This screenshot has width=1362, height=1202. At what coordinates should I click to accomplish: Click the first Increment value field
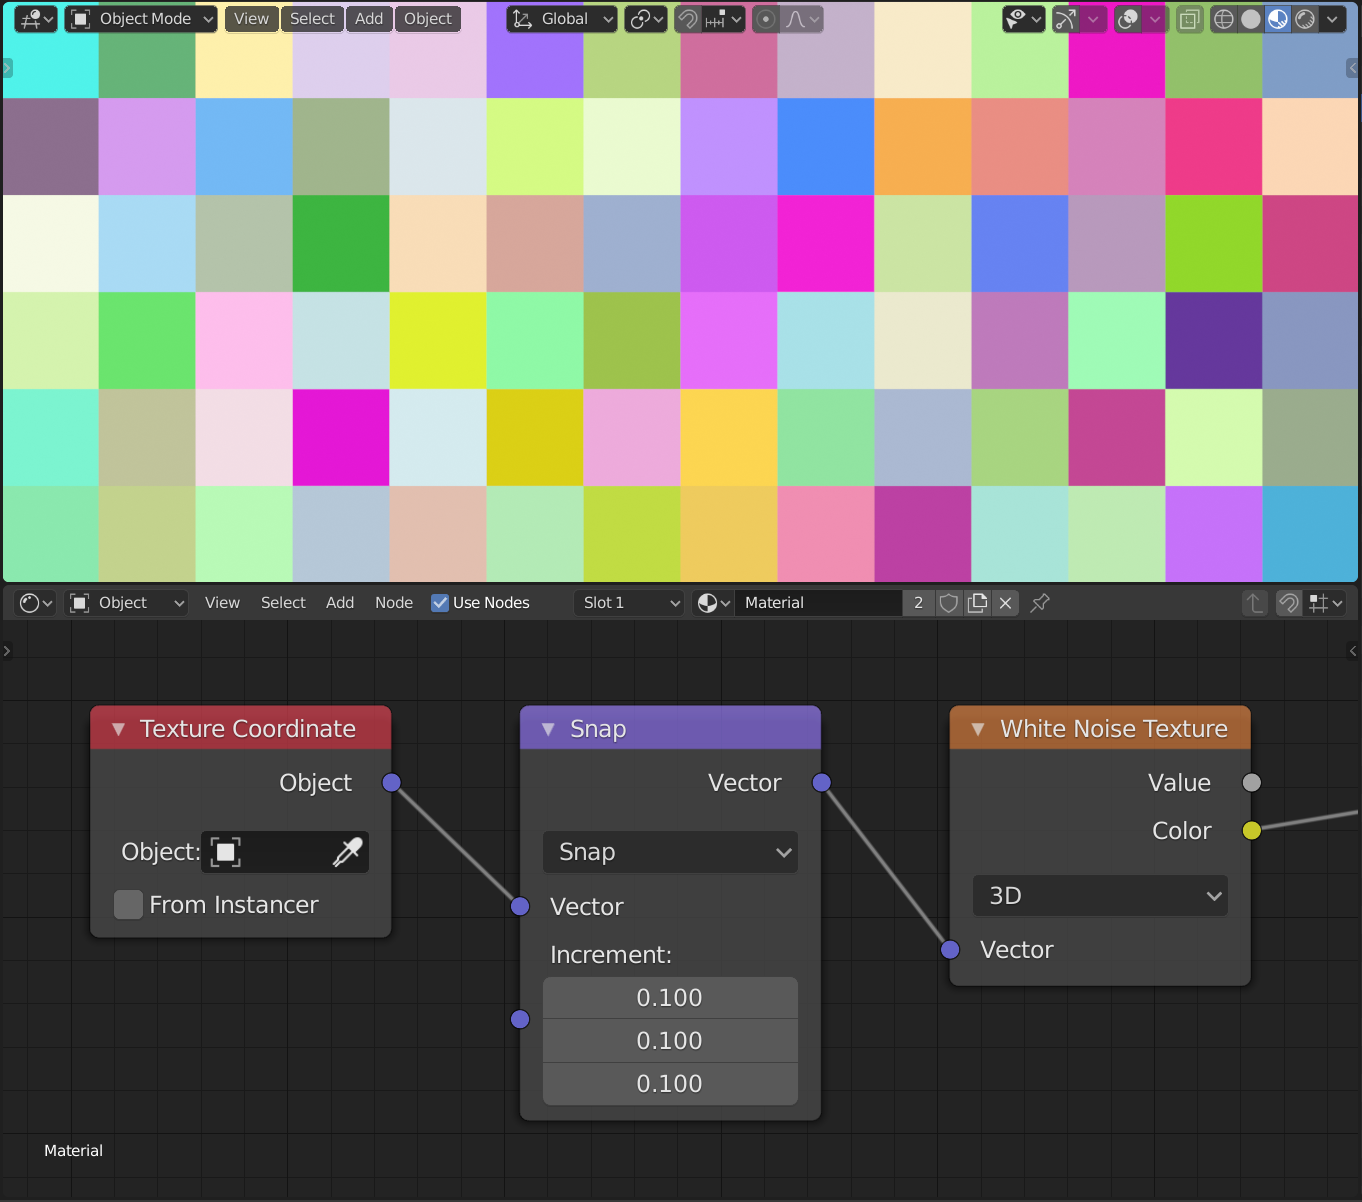[x=670, y=998]
